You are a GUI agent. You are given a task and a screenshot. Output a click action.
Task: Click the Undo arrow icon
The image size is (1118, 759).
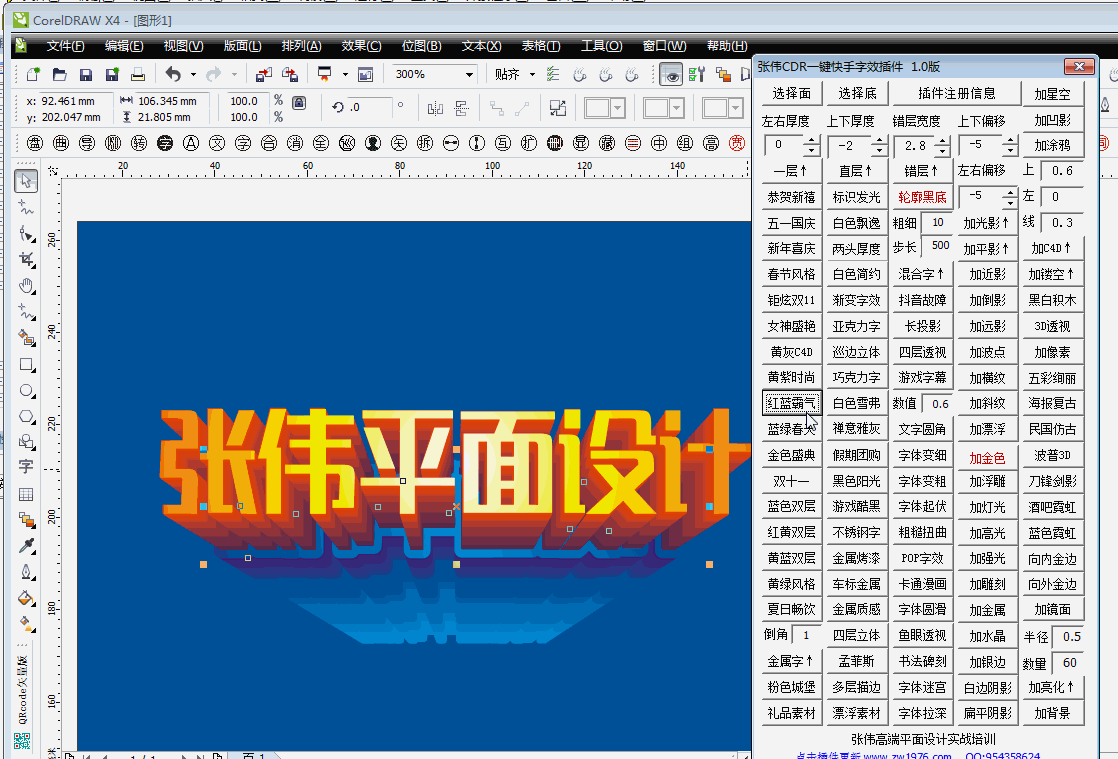pos(173,73)
